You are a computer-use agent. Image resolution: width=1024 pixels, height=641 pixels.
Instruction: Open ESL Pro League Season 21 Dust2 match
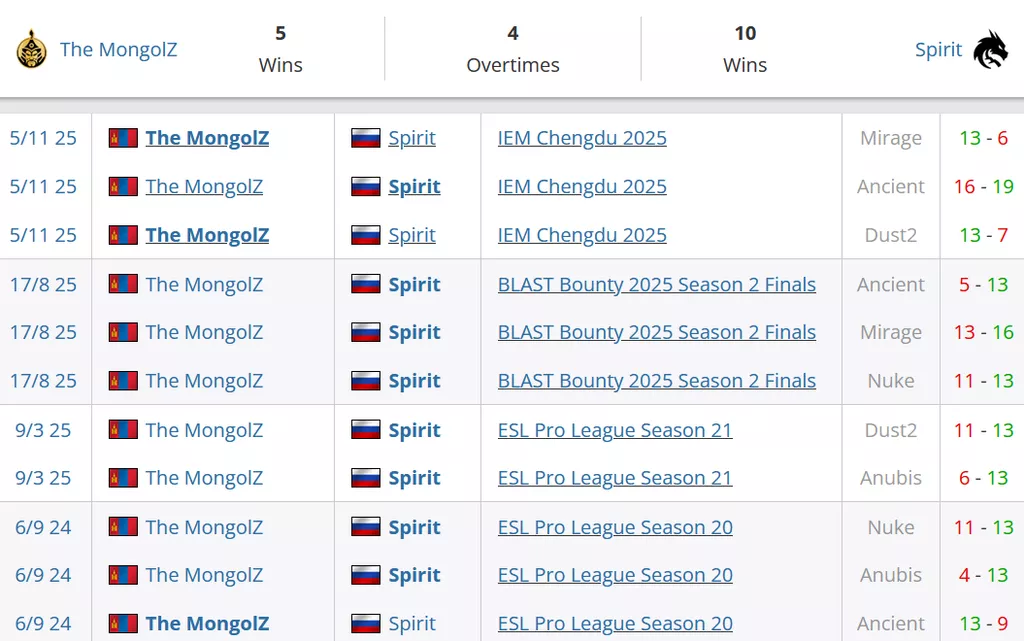tap(615, 430)
